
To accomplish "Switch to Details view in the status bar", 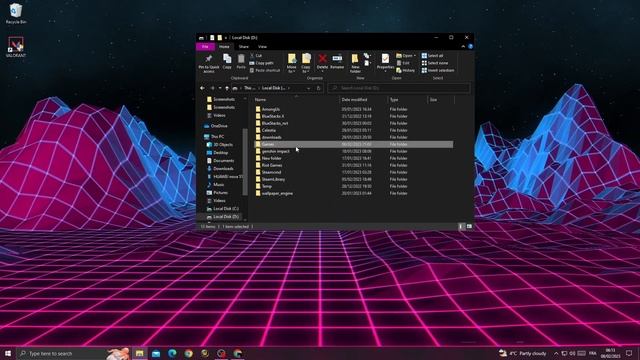I will point(461,227).
